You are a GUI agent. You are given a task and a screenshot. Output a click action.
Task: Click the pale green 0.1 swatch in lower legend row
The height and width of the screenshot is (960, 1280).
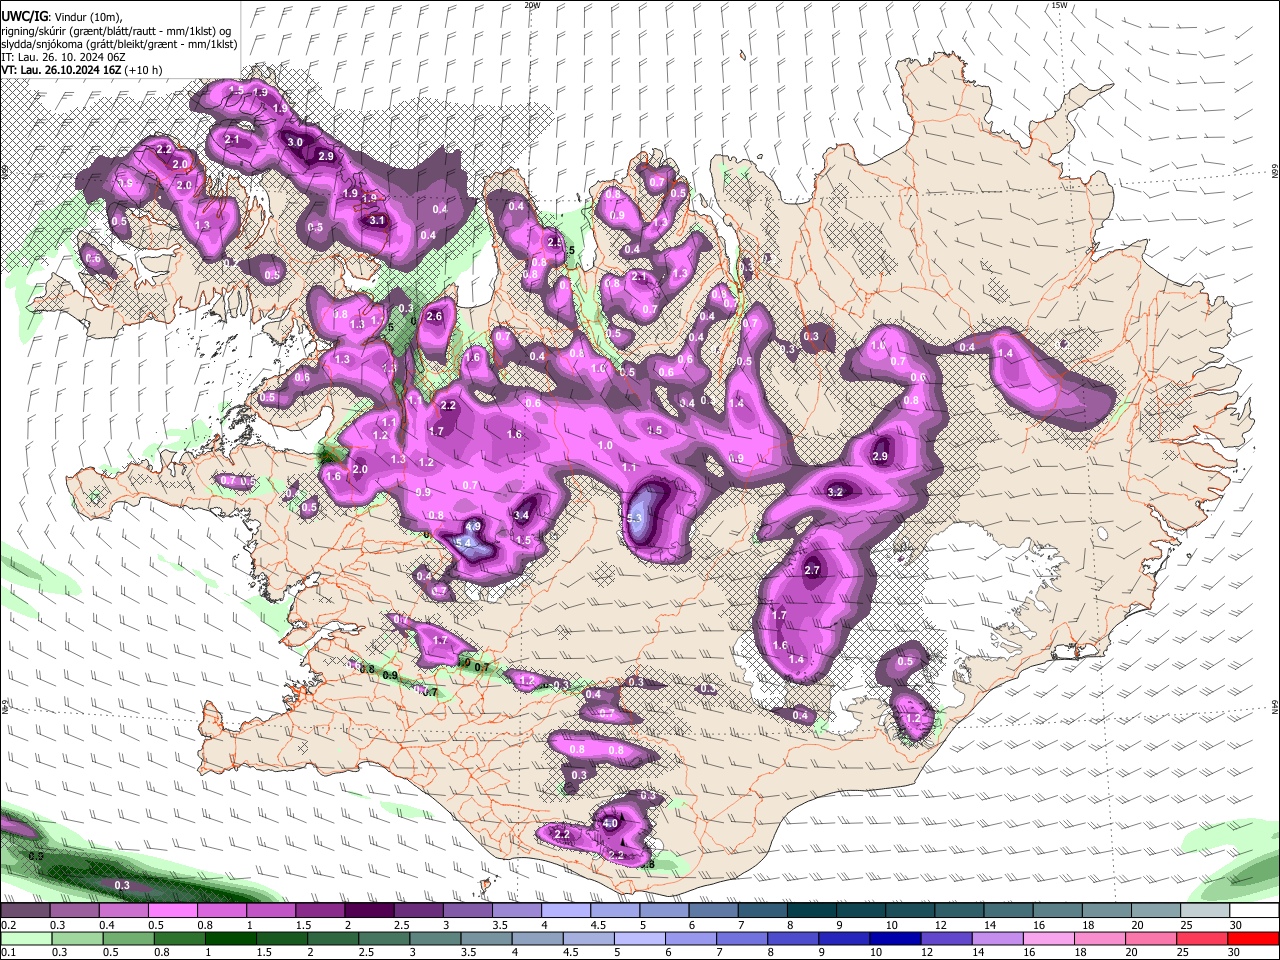click(26, 938)
